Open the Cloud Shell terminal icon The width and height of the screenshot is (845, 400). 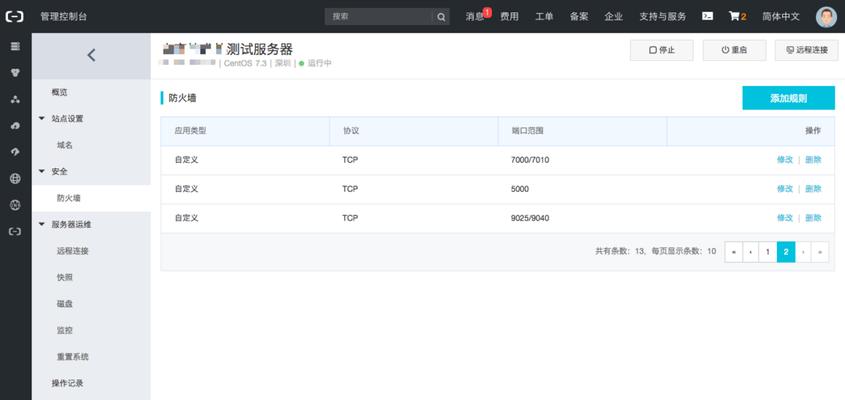click(x=708, y=16)
